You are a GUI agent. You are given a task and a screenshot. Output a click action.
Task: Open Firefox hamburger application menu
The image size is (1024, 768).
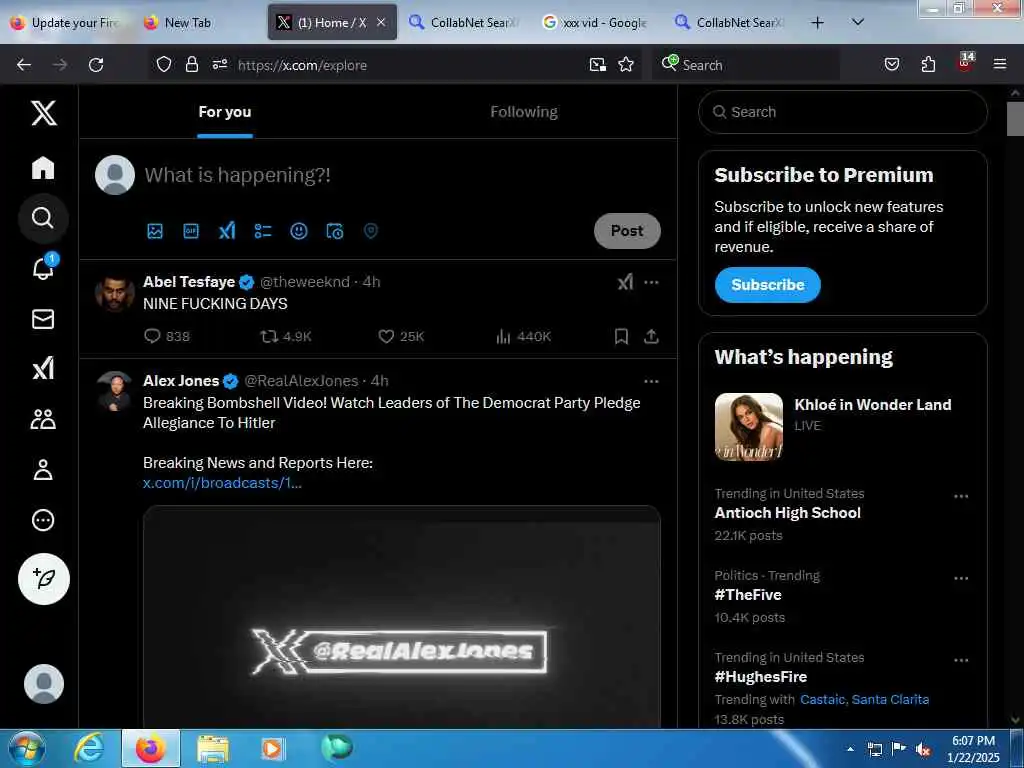[999, 64]
